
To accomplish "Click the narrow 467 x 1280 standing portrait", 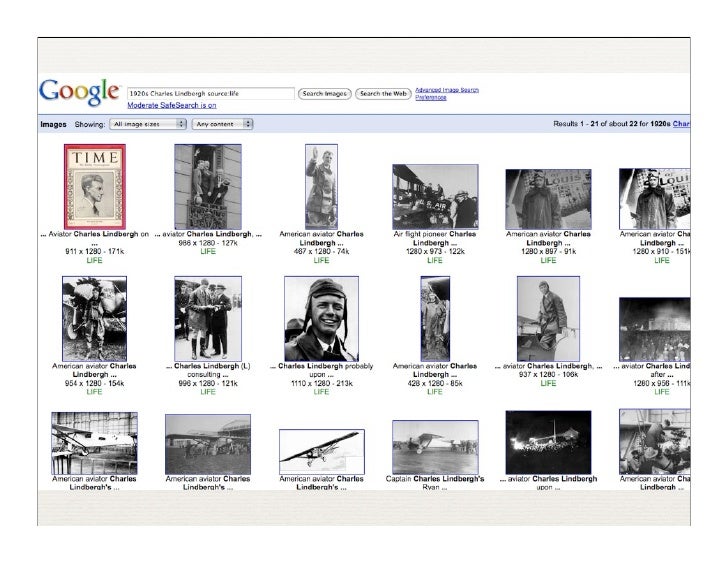I will (321, 186).
